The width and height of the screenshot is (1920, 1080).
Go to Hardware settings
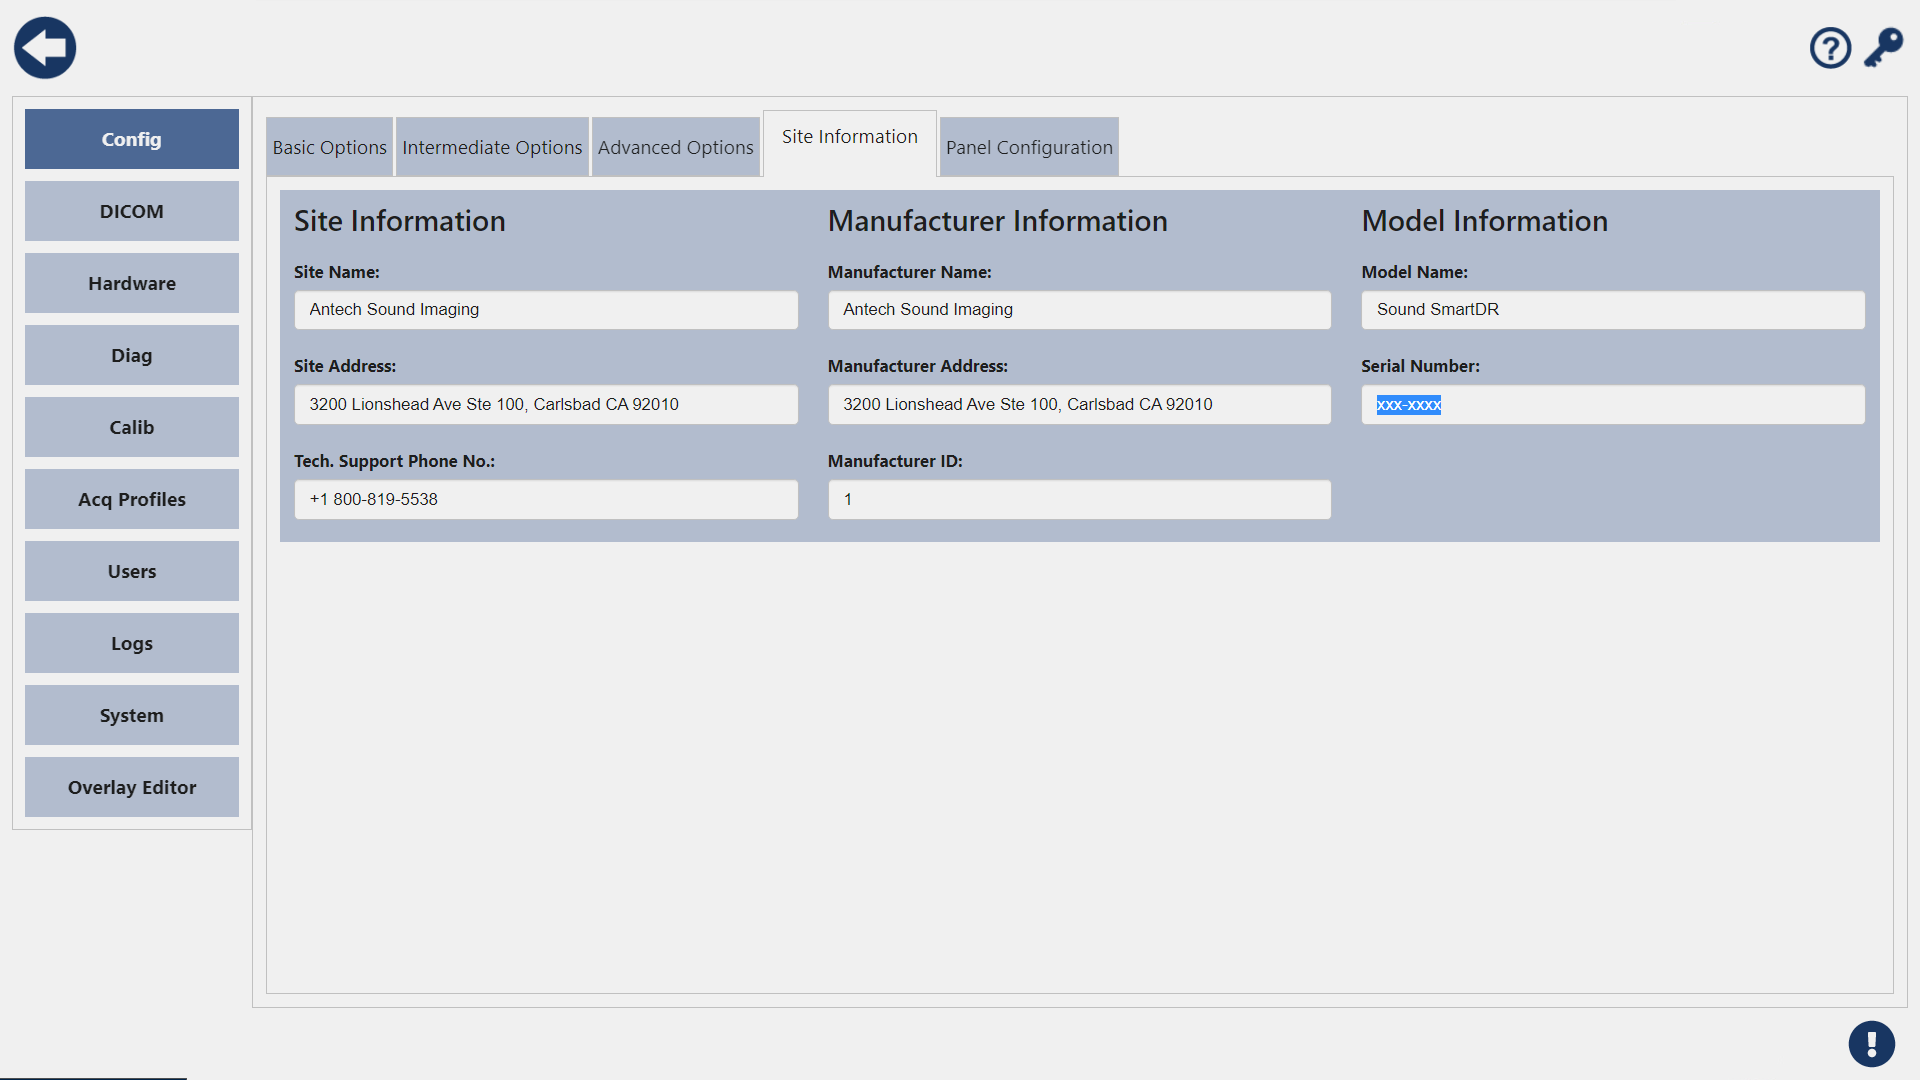[x=132, y=283]
